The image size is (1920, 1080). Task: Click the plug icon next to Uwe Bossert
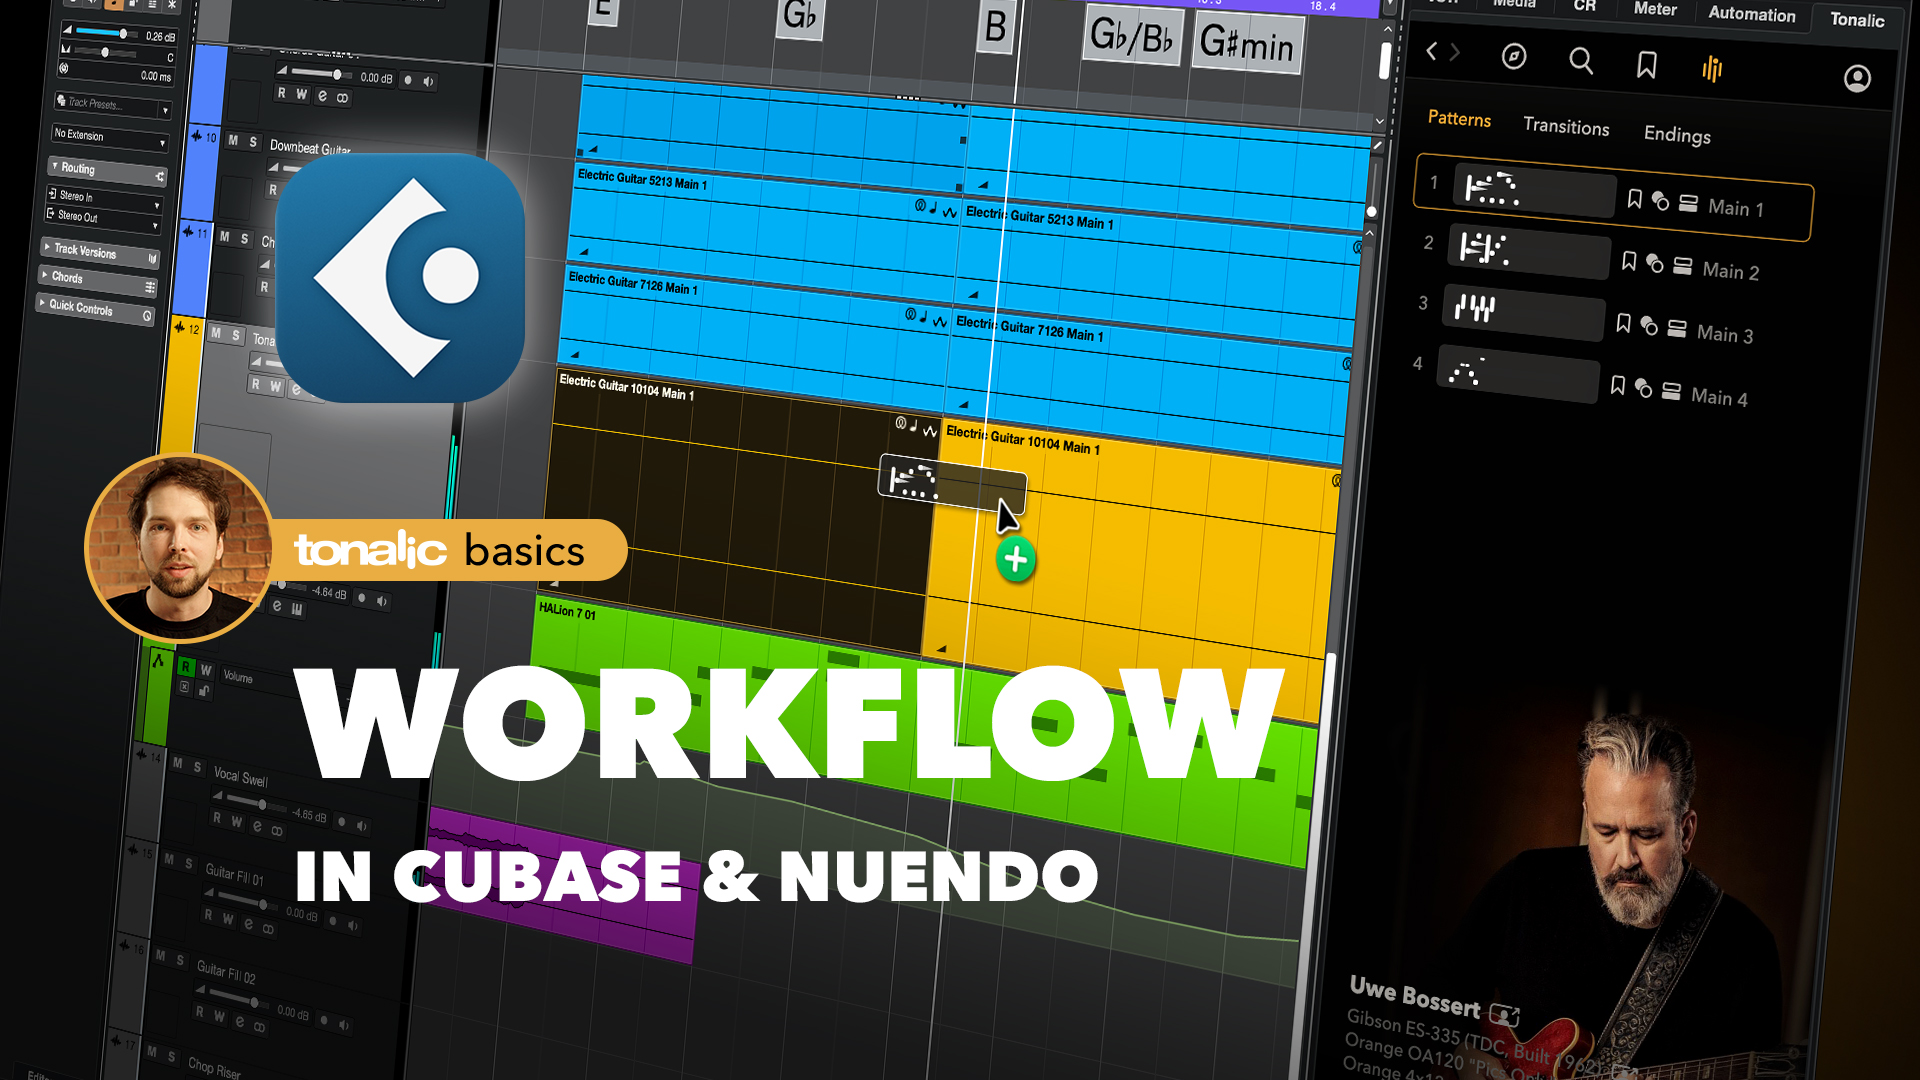point(1504,1016)
